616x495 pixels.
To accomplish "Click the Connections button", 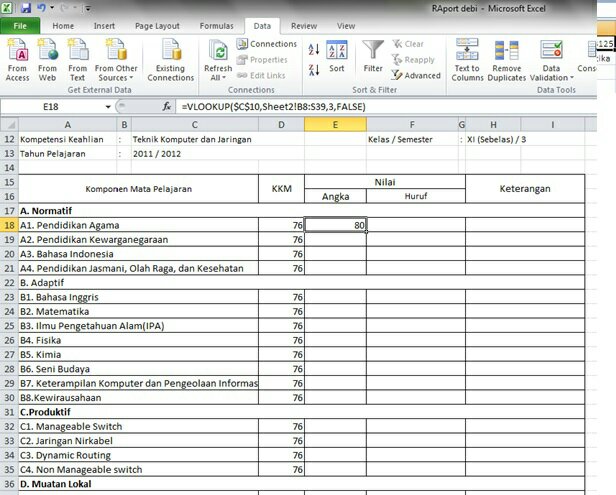I will (267, 44).
